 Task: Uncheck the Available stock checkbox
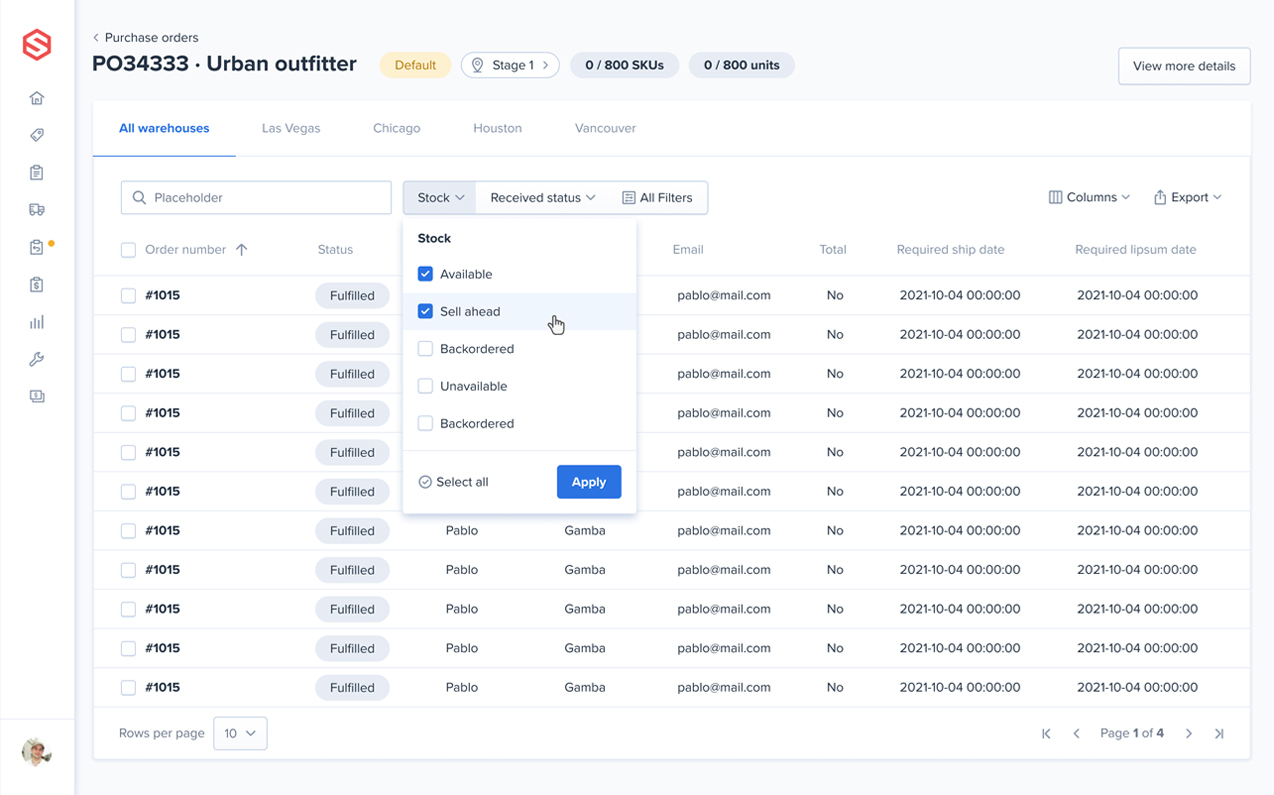click(425, 274)
